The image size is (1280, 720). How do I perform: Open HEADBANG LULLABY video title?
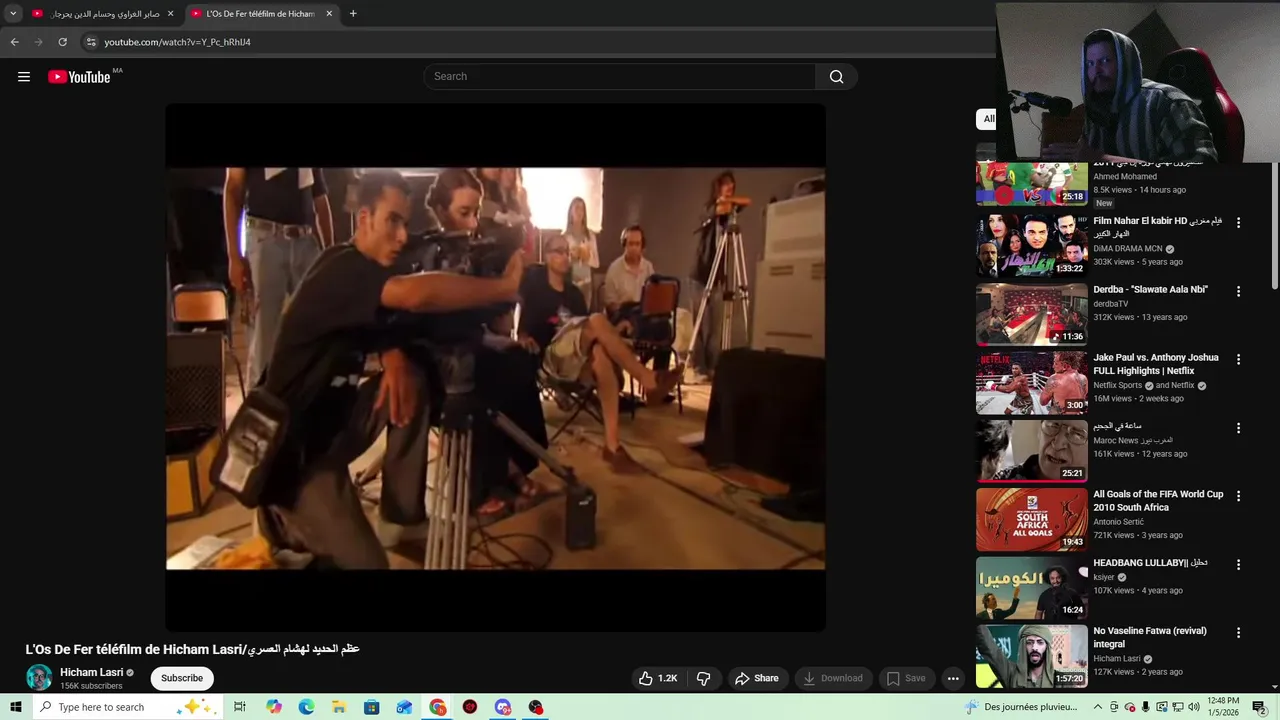coord(1150,563)
